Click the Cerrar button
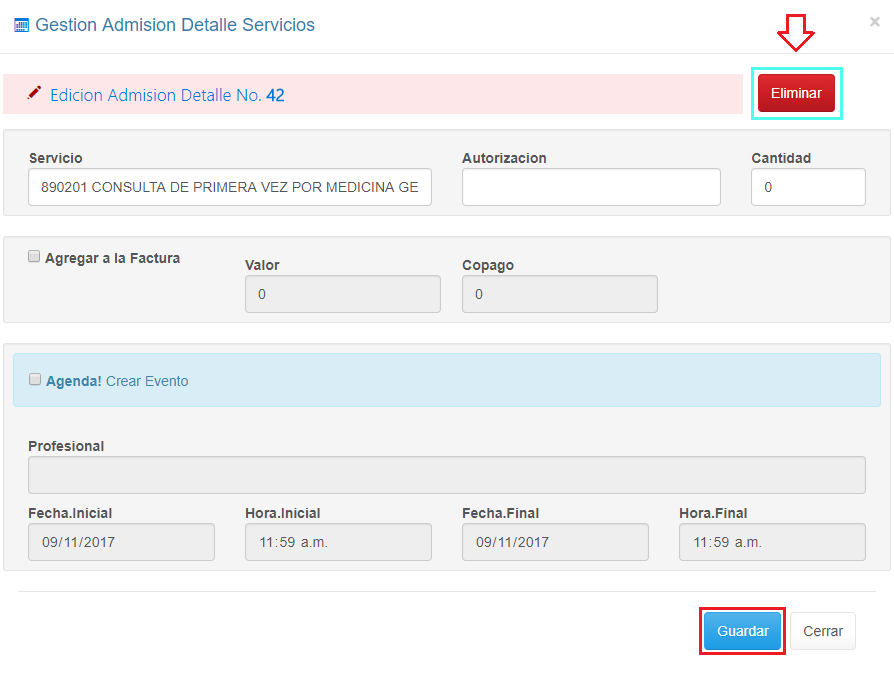Viewport: 894px width, 681px height. tap(823, 631)
